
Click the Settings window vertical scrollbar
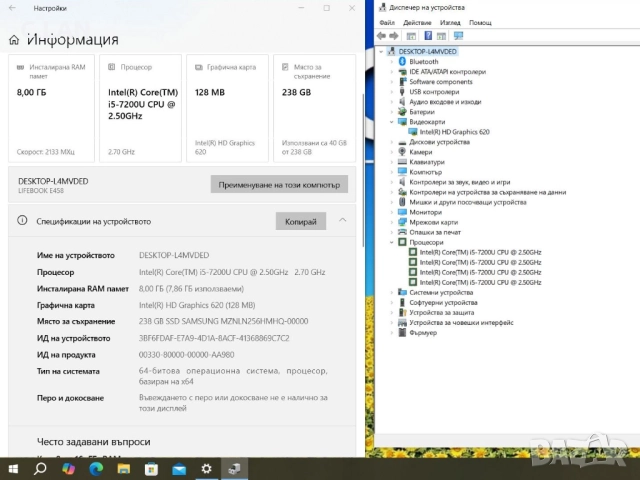(x=362, y=169)
